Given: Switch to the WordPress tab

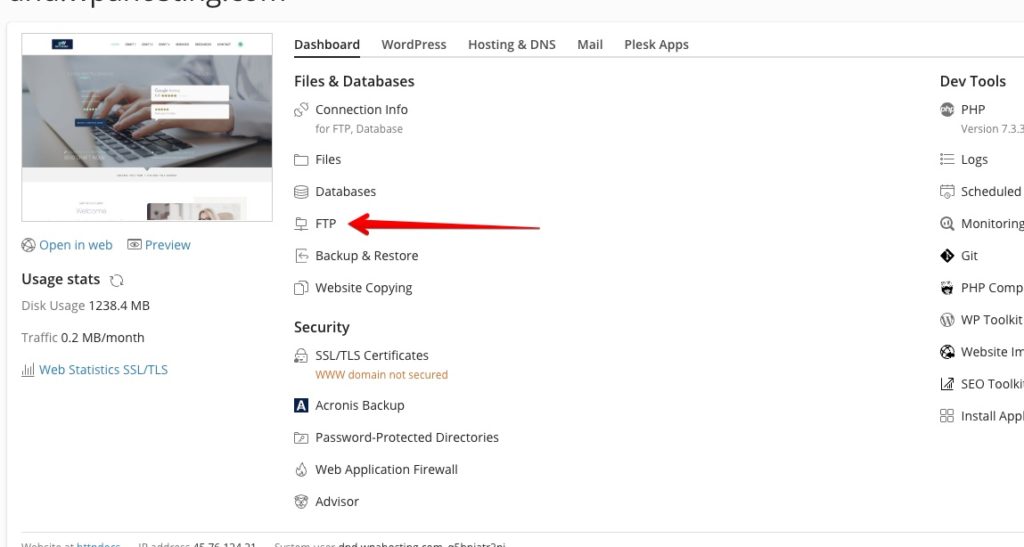Looking at the screenshot, I should pos(414,44).
